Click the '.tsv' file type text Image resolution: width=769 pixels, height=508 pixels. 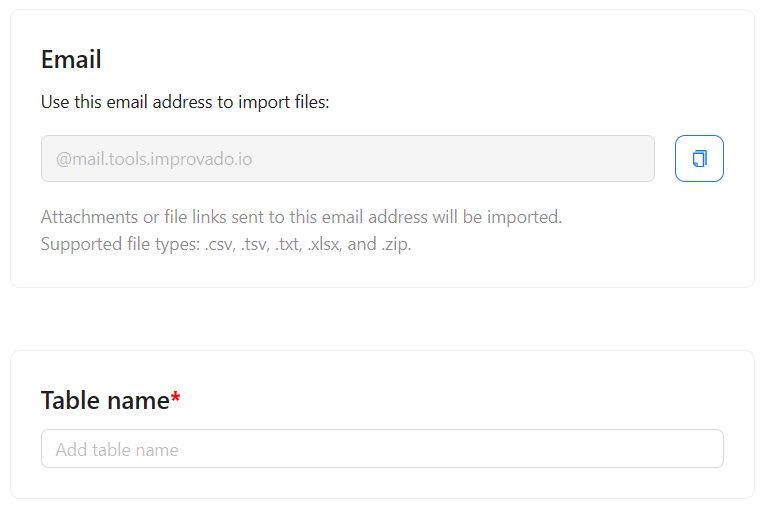pyautogui.click(x=255, y=244)
